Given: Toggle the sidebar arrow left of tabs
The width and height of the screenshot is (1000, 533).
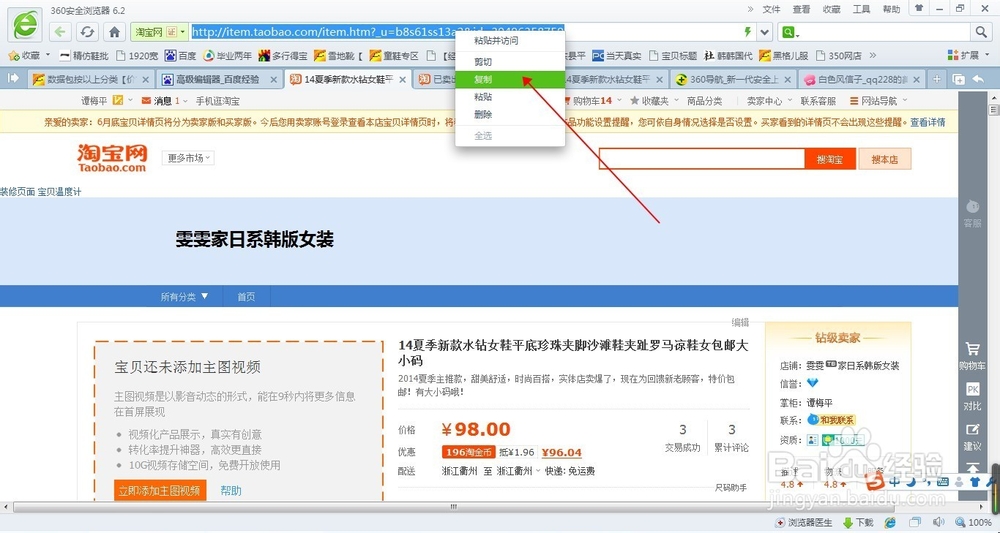Looking at the screenshot, I should point(13,78).
